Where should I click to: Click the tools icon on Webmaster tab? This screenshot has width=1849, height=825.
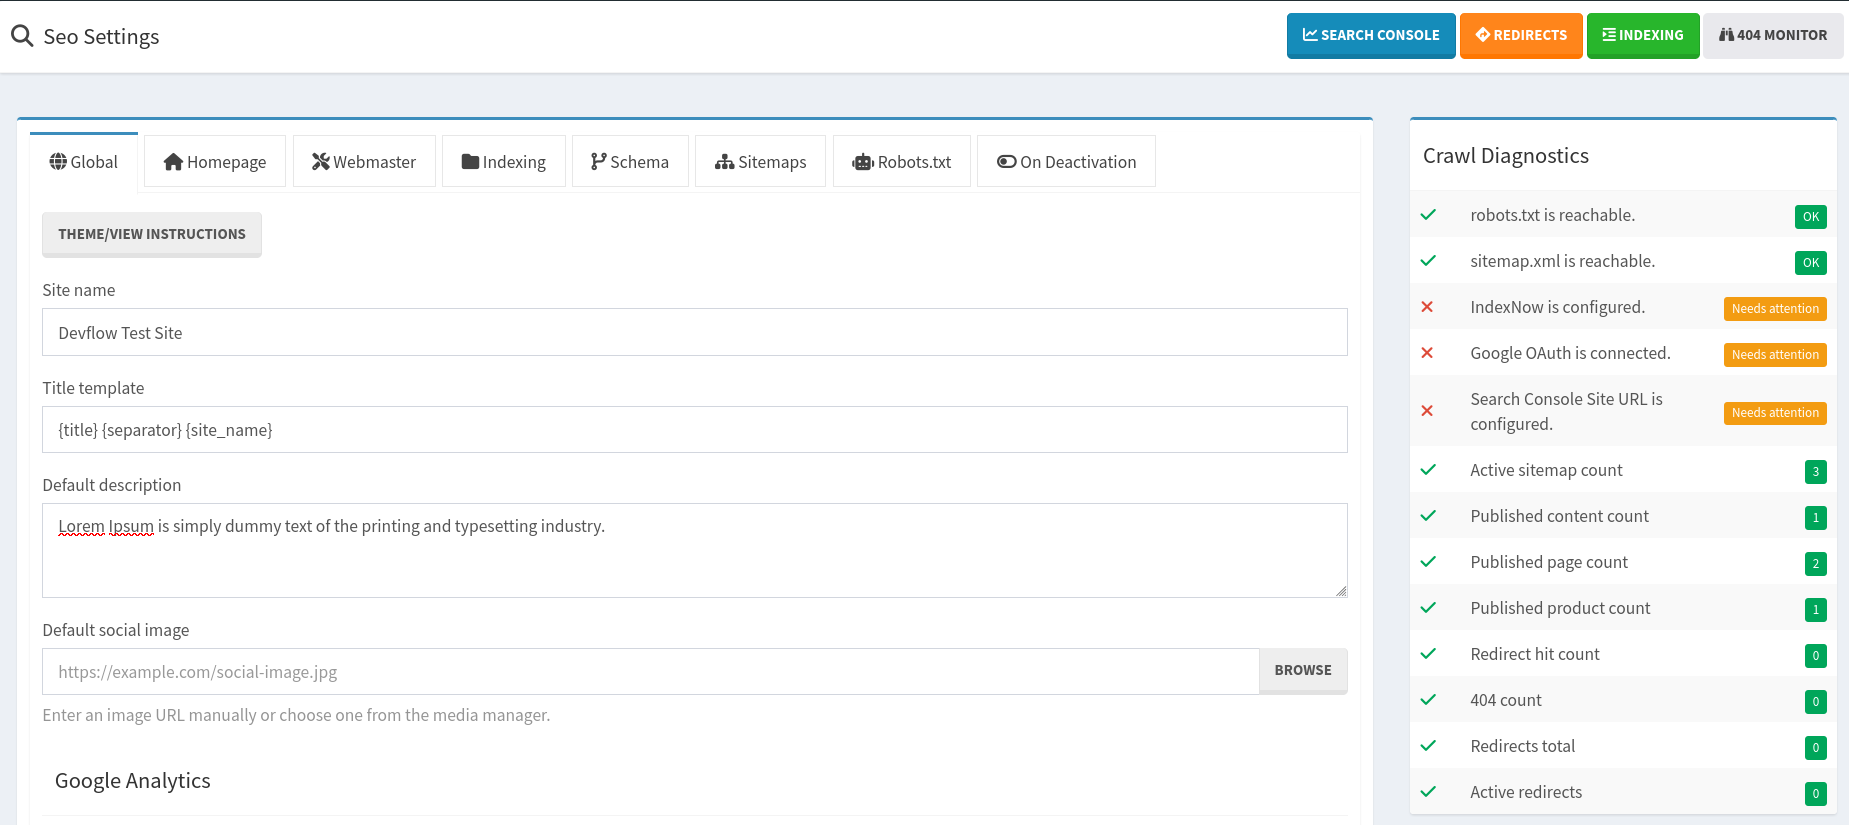pos(321,162)
